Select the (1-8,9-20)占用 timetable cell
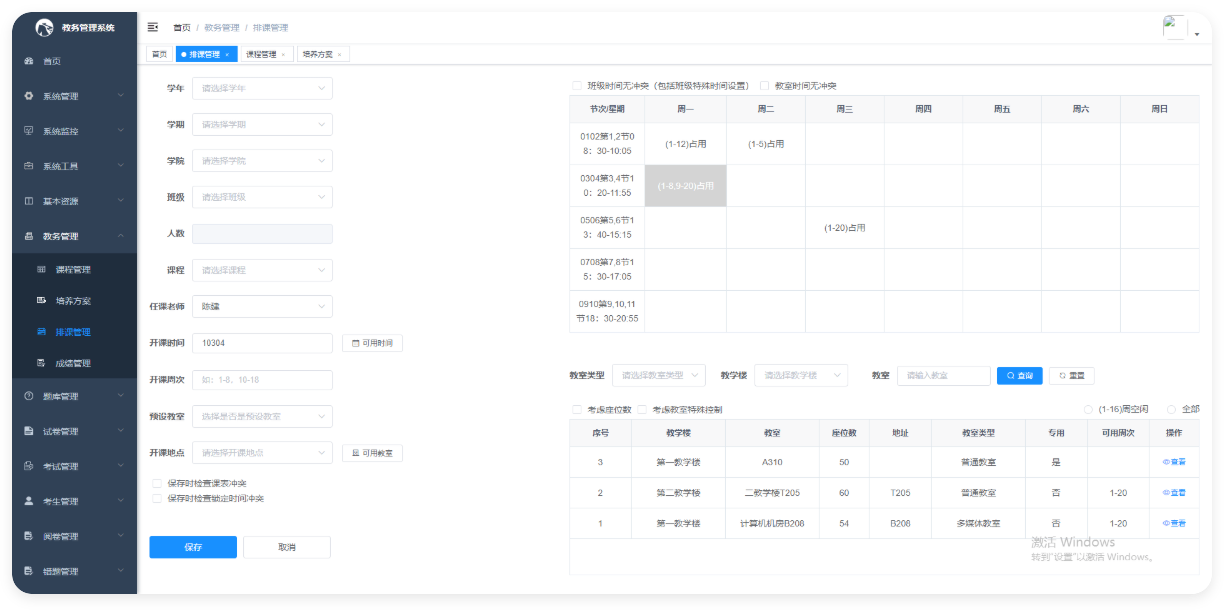This screenshot has height=610, width=1224. pos(686,186)
